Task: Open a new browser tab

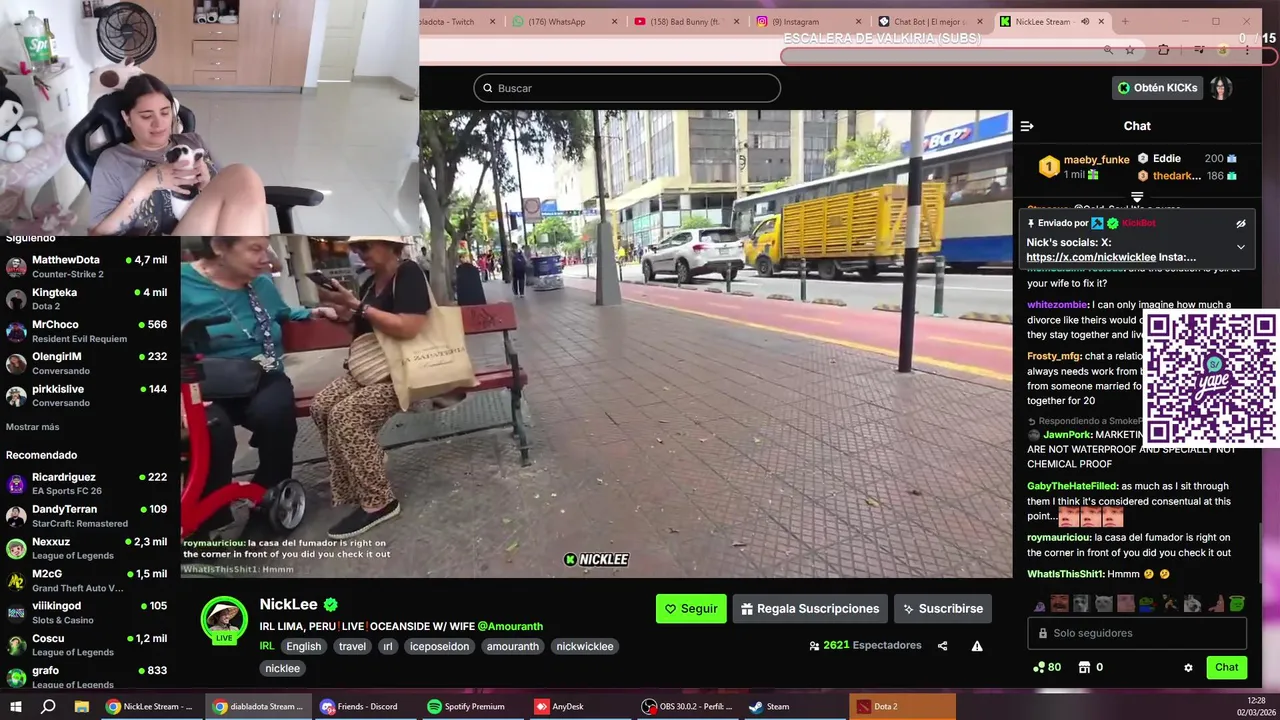Action: click(x=1125, y=21)
